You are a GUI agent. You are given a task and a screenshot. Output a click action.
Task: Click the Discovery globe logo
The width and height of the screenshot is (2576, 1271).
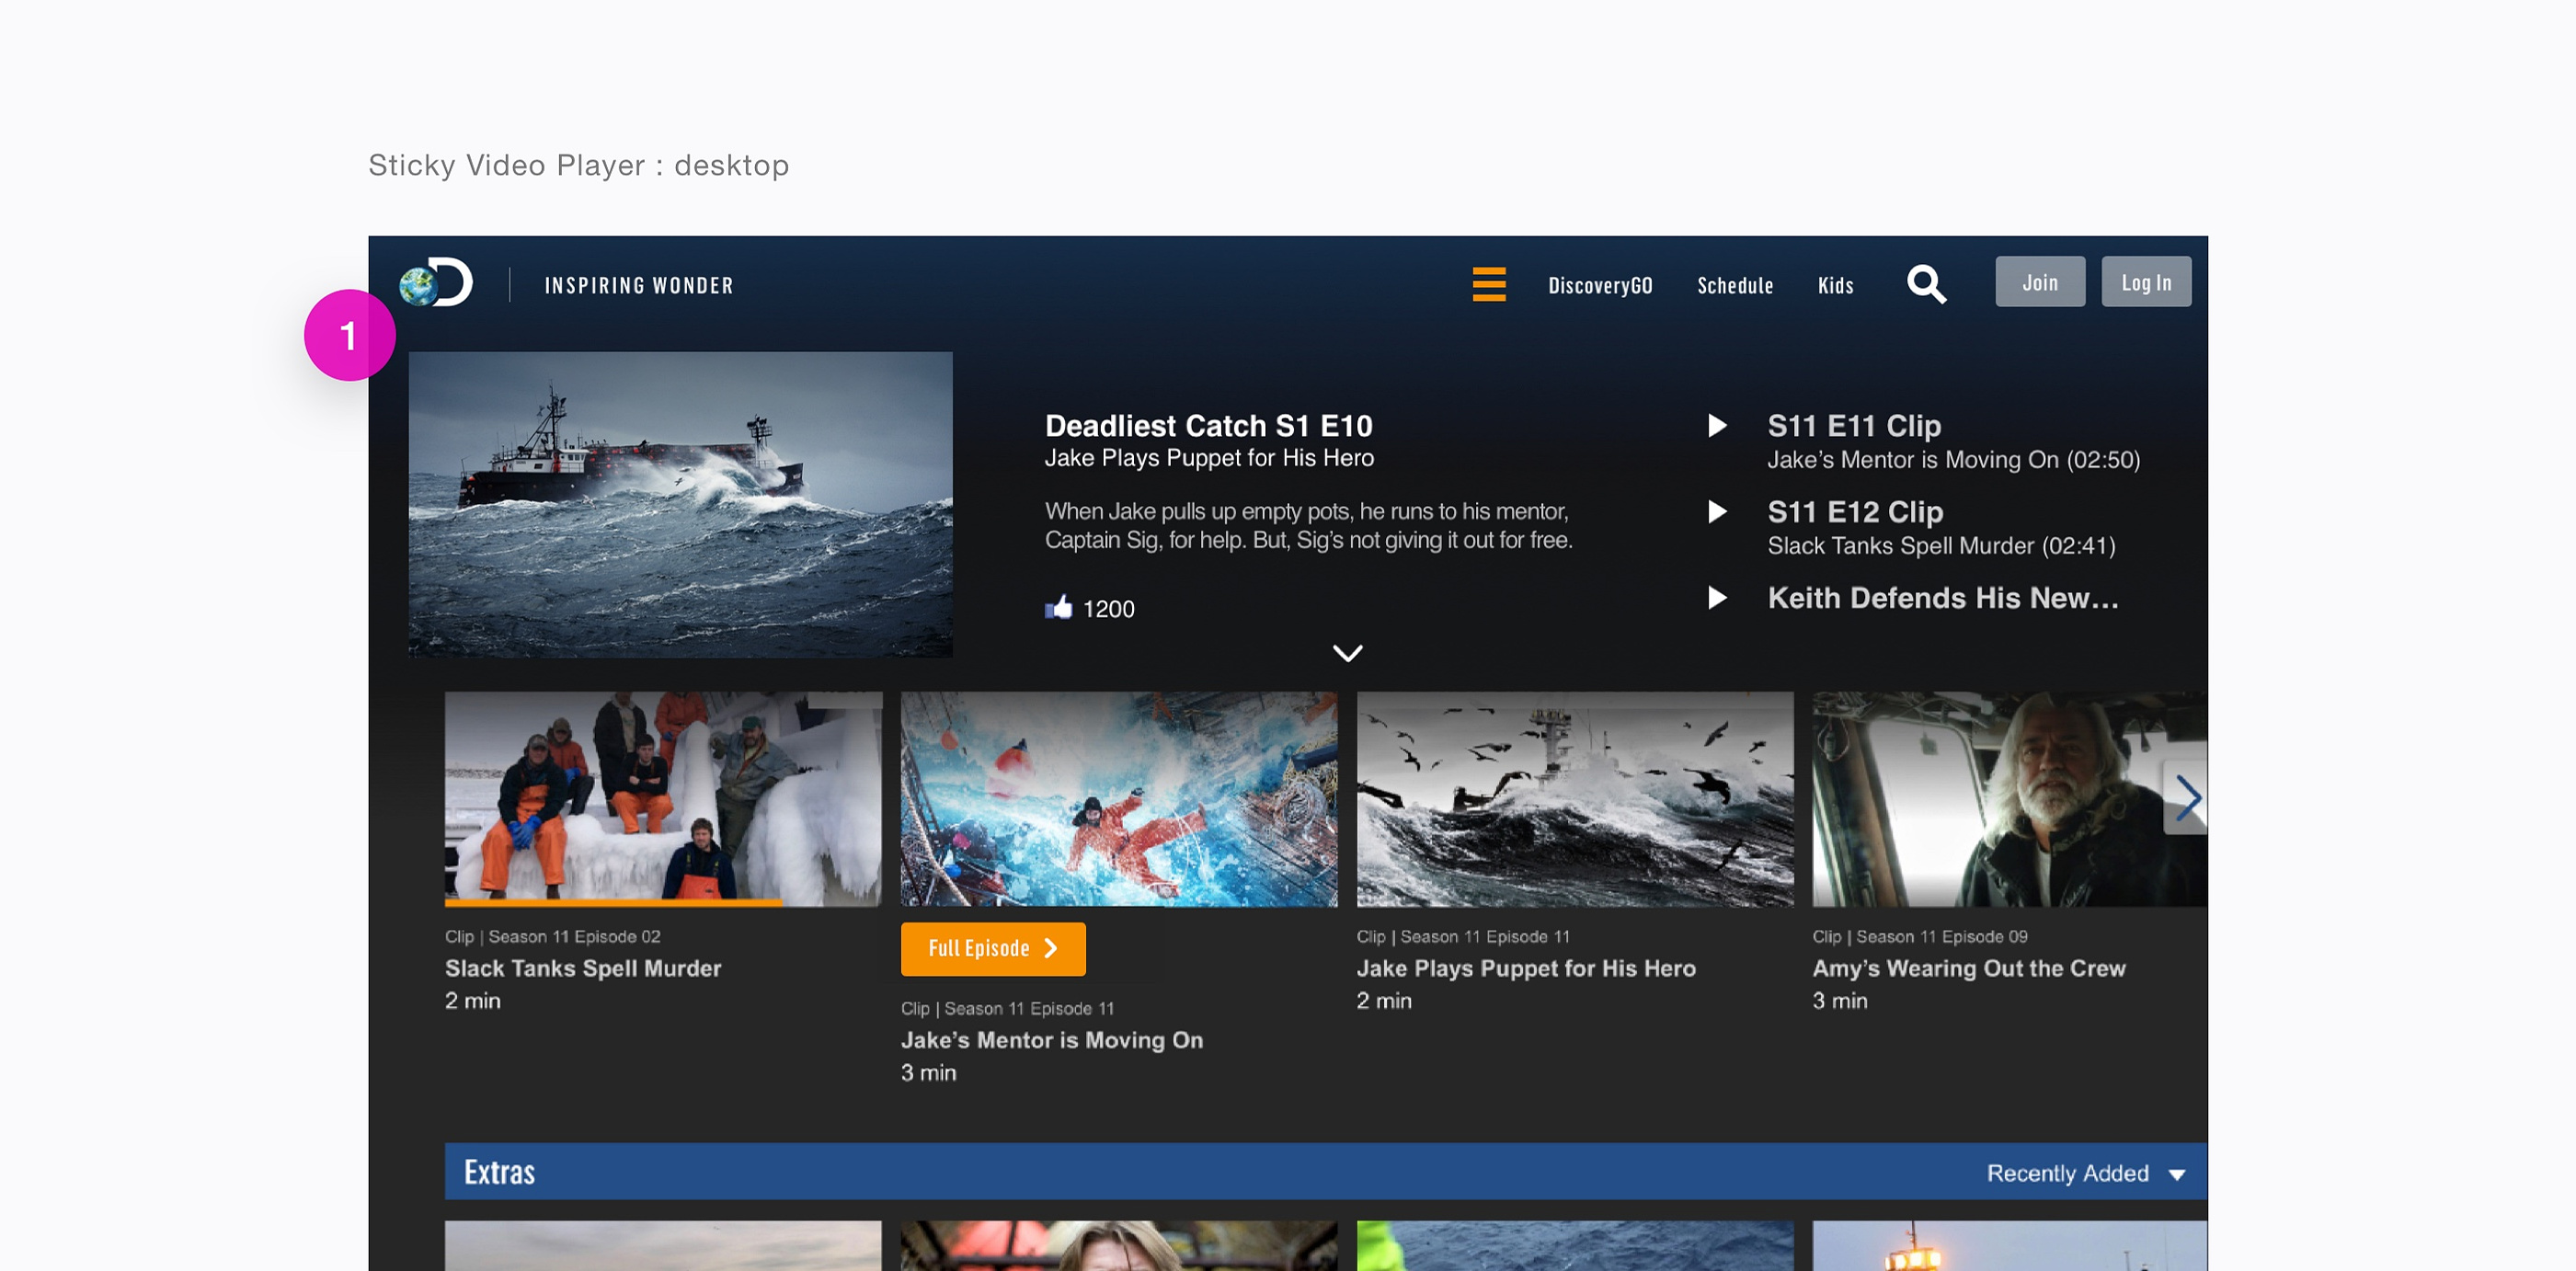(x=436, y=282)
